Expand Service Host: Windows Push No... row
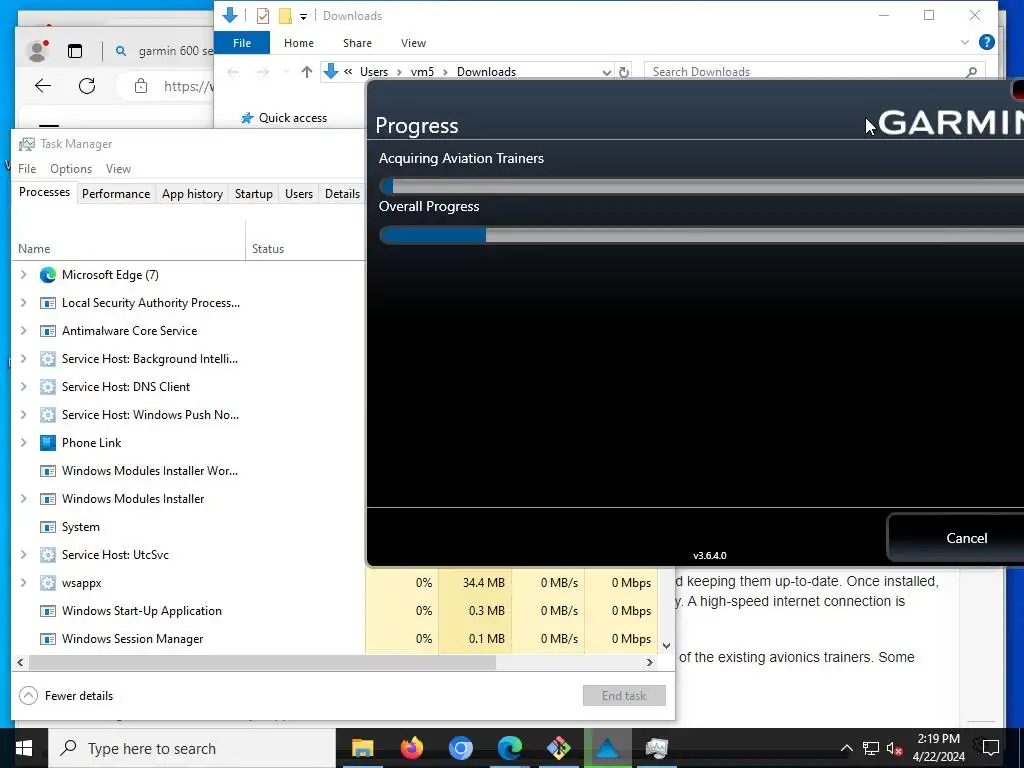The image size is (1024, 768). [24, 415]
